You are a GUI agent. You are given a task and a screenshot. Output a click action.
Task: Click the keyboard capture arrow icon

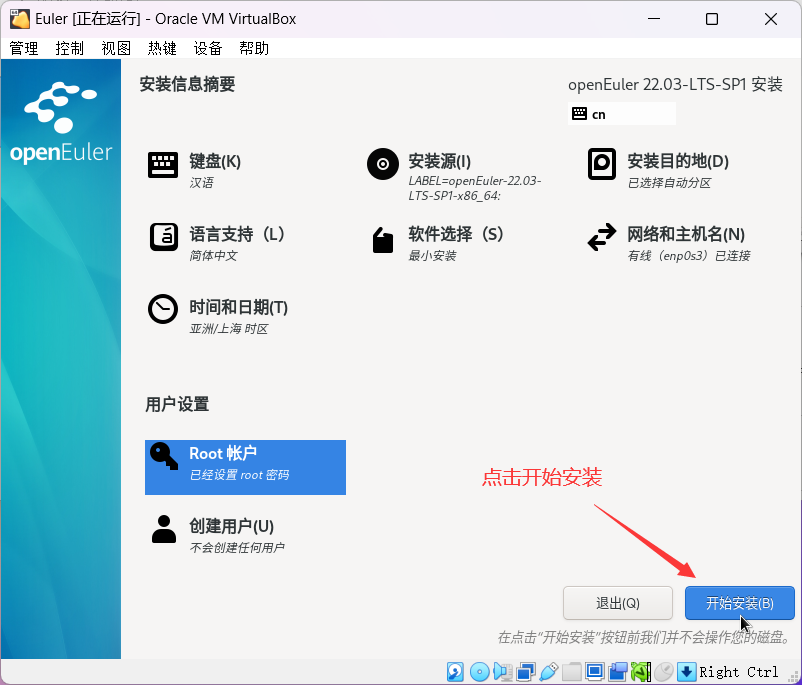(686, 672)
